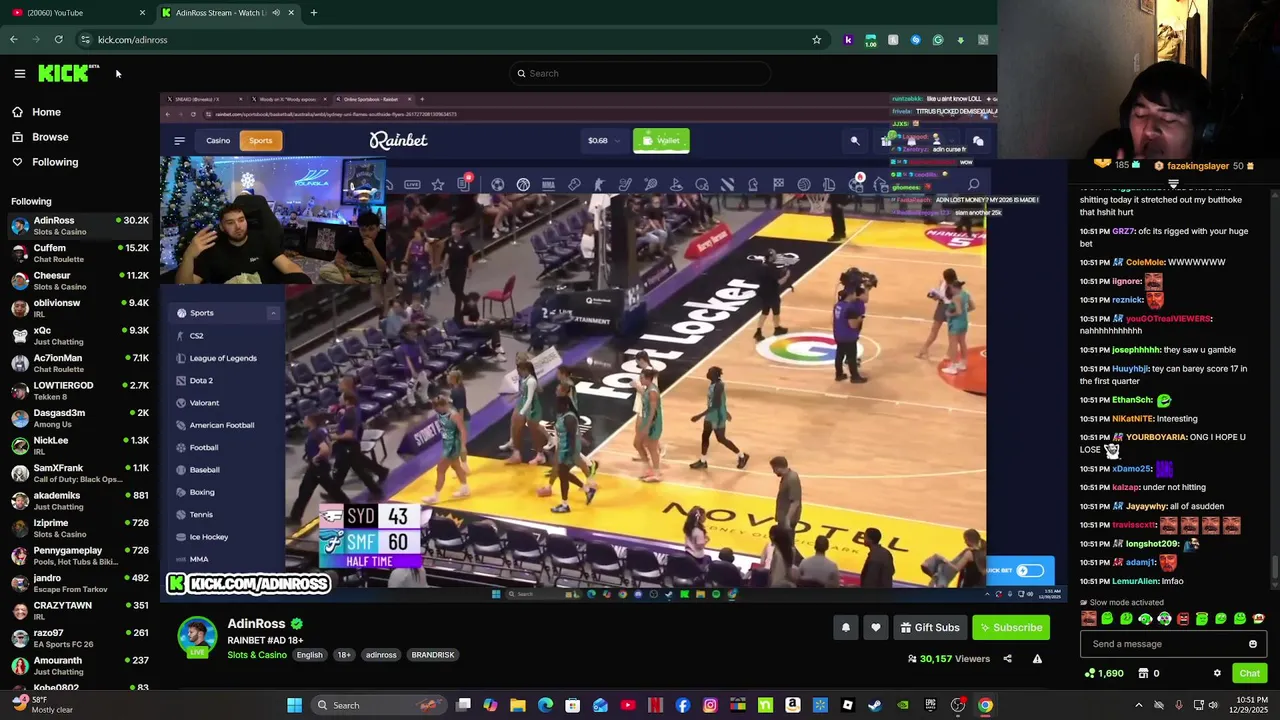Open a new browser tab
The height and width of the screenshot is (720, 1280).
[x=313, y=12]
